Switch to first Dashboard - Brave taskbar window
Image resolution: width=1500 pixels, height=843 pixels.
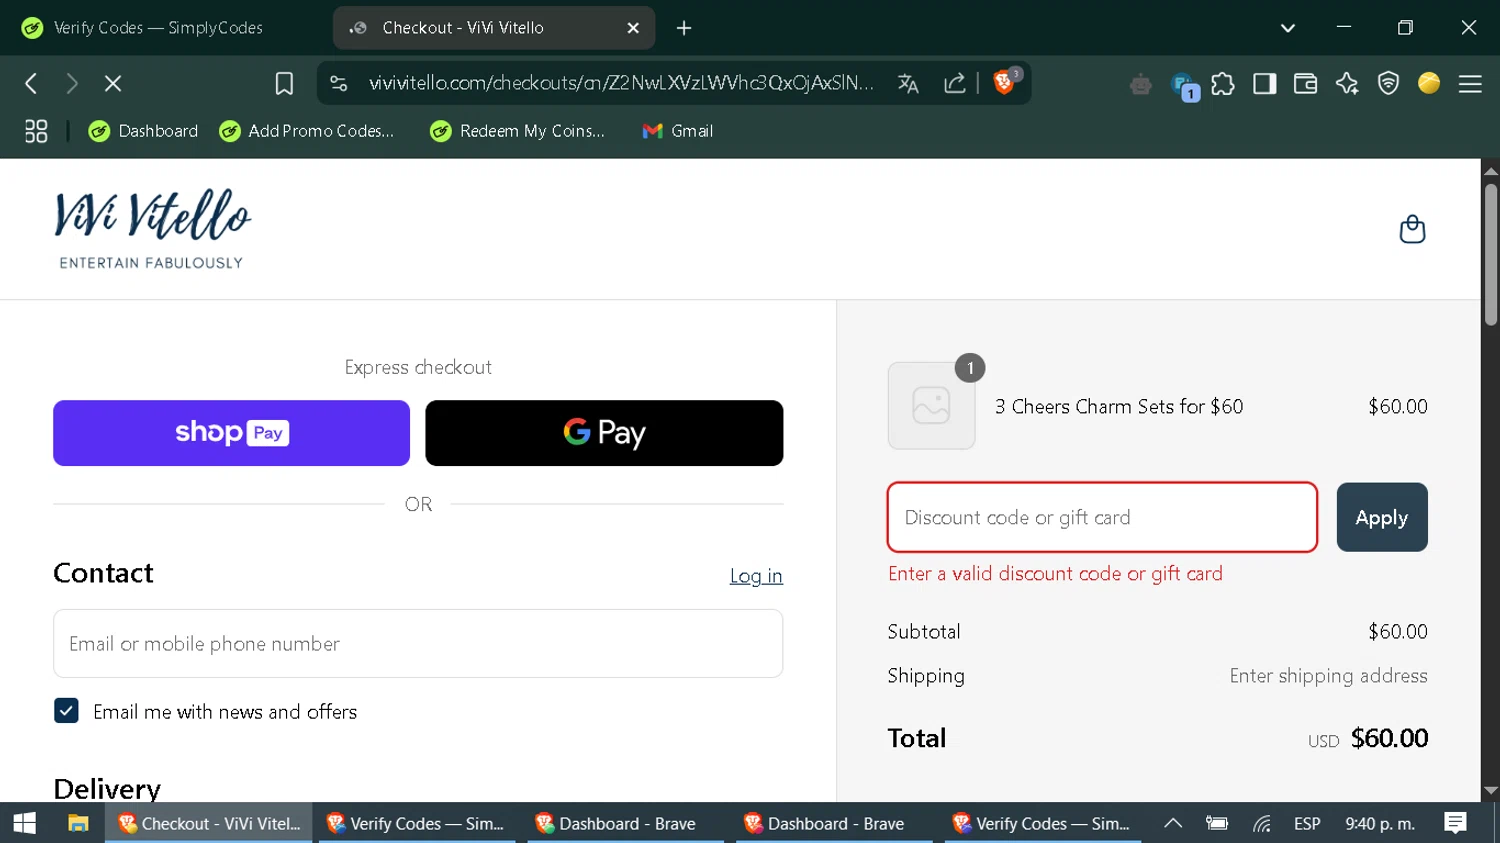pos(626,823)
